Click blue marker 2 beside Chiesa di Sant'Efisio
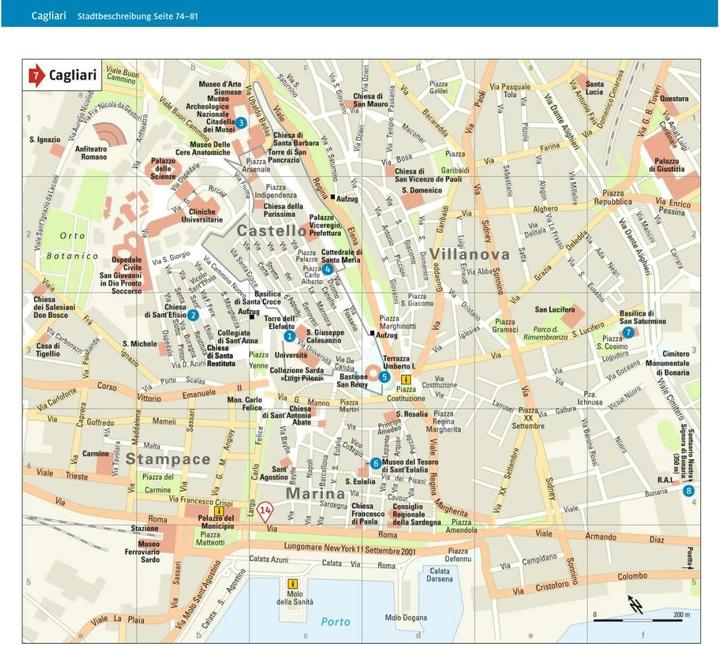The image size is (720, 645). pyautogui.click(x=193, y=315)
